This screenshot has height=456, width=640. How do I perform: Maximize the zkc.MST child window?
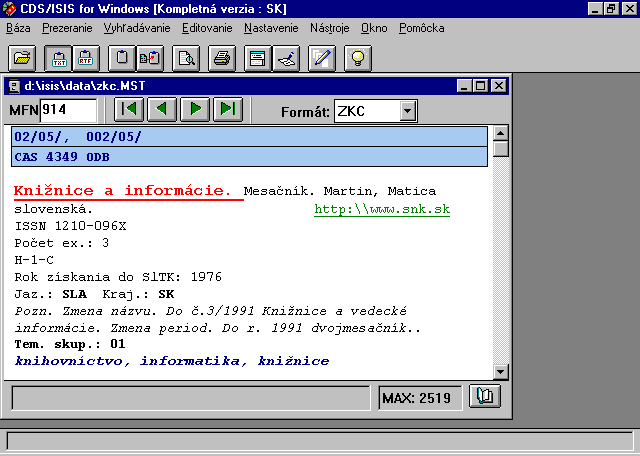tap(481, 86)
